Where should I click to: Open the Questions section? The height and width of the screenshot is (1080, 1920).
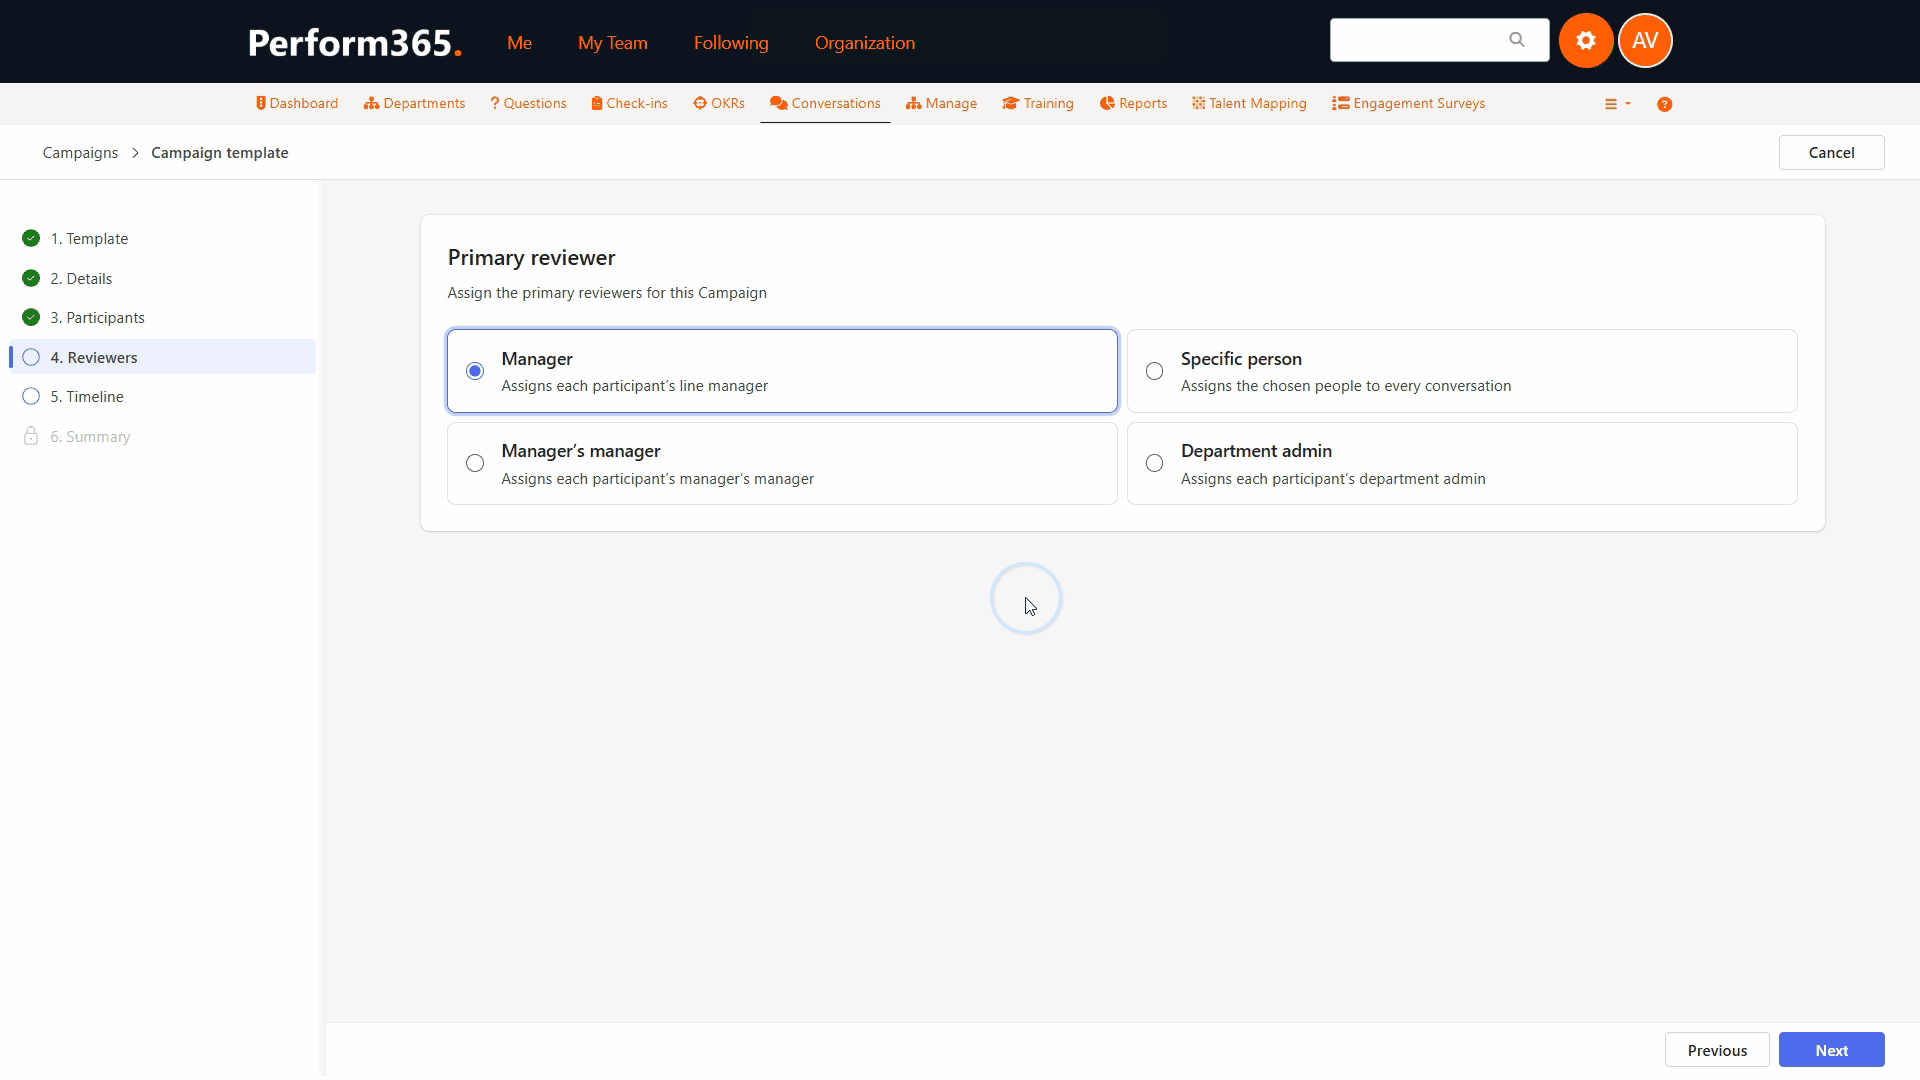pos(528,104)
